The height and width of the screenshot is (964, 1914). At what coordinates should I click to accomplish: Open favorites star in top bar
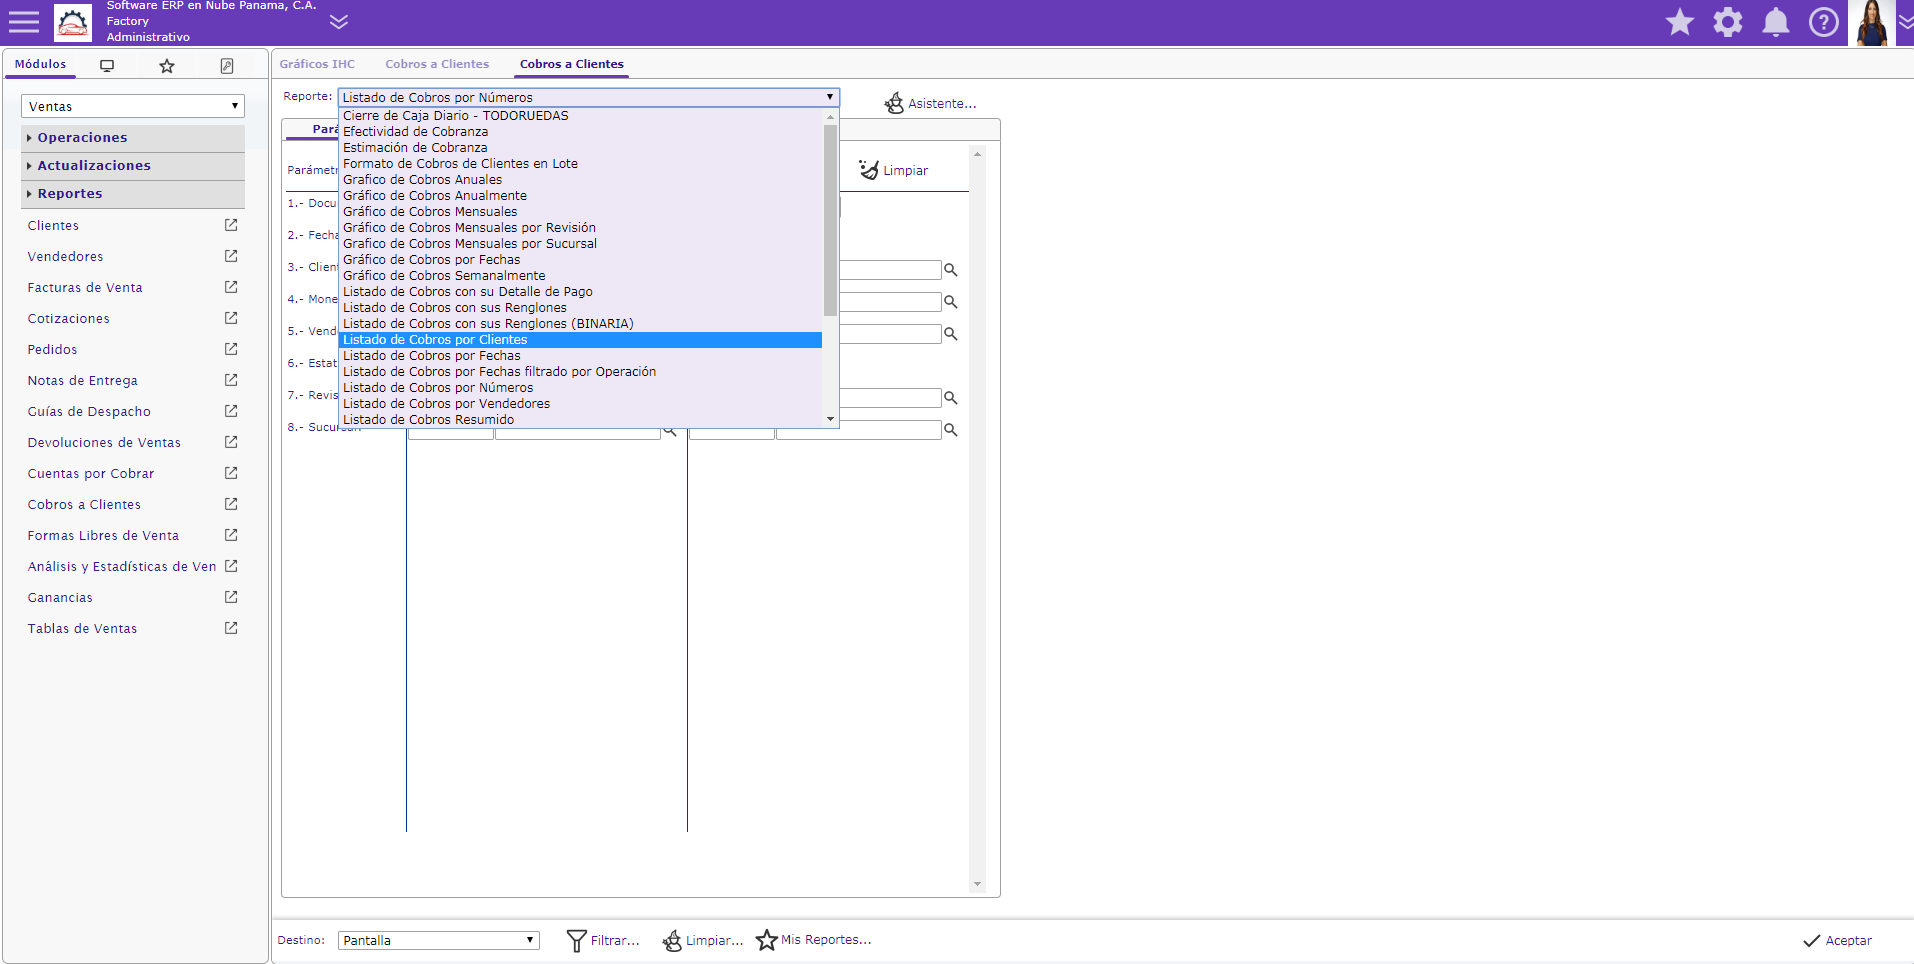(x=1680, y=22)
